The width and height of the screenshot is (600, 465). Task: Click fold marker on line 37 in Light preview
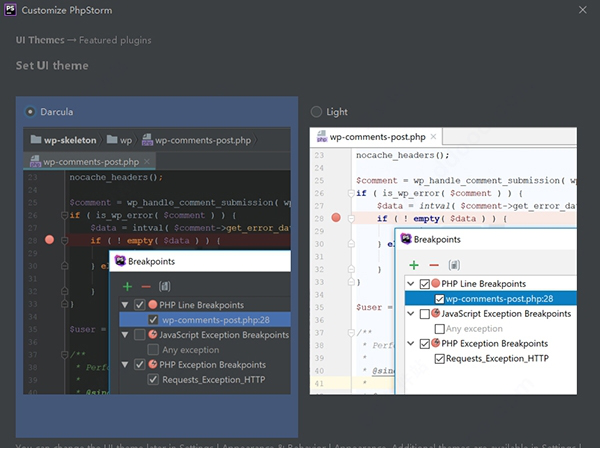(351, 333)
